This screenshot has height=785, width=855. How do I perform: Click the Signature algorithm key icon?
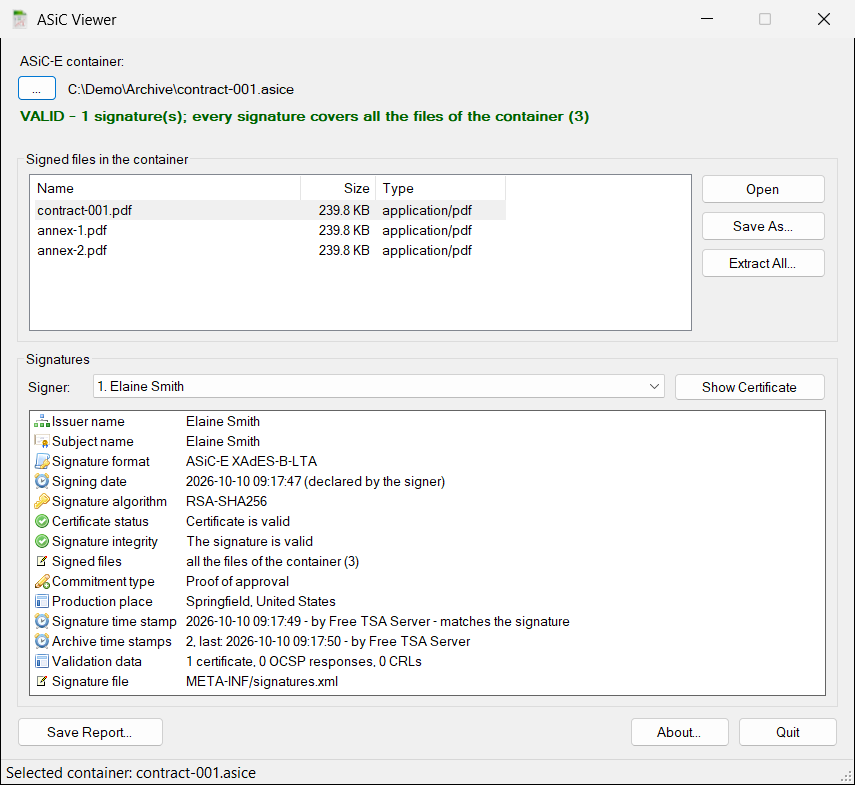click(41, 502)
